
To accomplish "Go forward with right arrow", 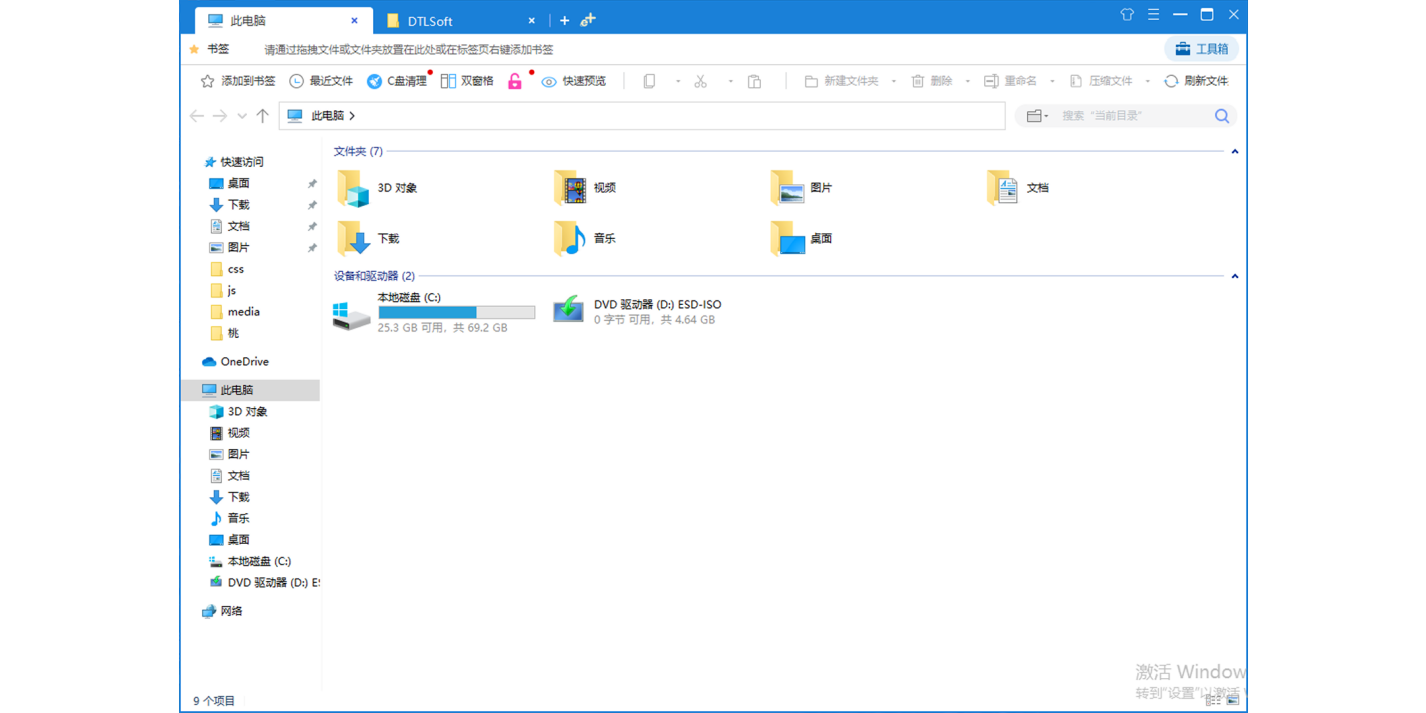I will tap(220, 116).
